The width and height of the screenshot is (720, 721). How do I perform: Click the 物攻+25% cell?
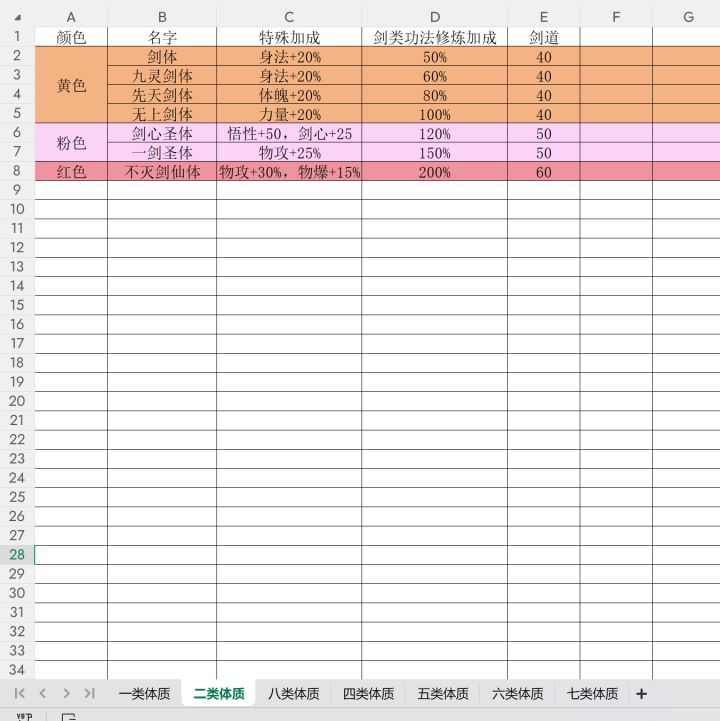click(x=289, y=152)
